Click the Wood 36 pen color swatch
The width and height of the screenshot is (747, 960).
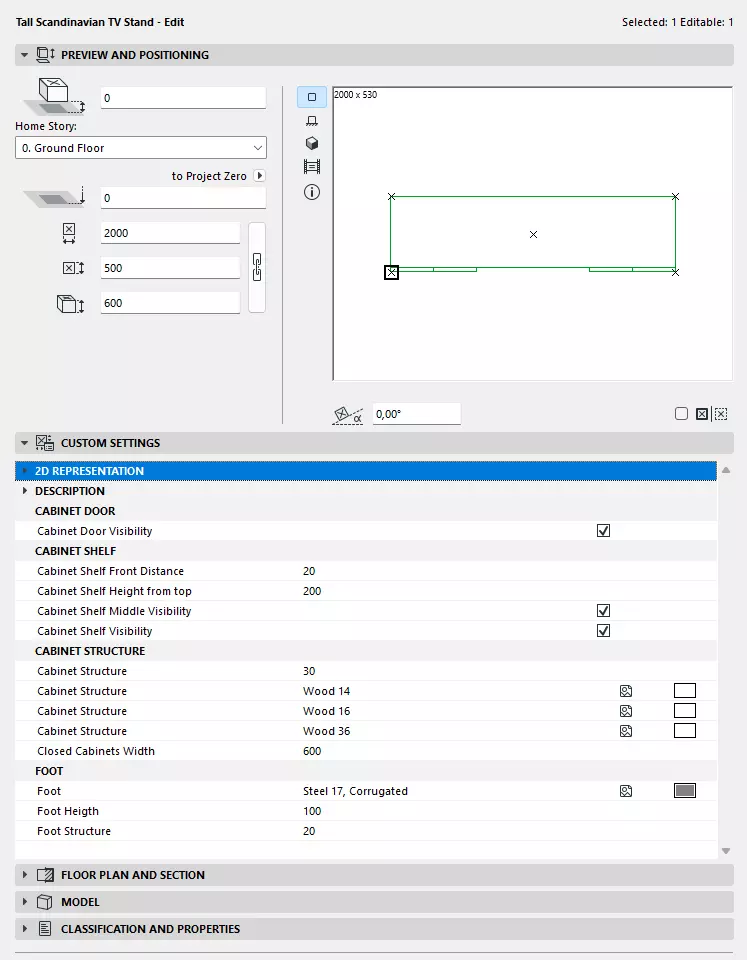[x=685, y=730]
